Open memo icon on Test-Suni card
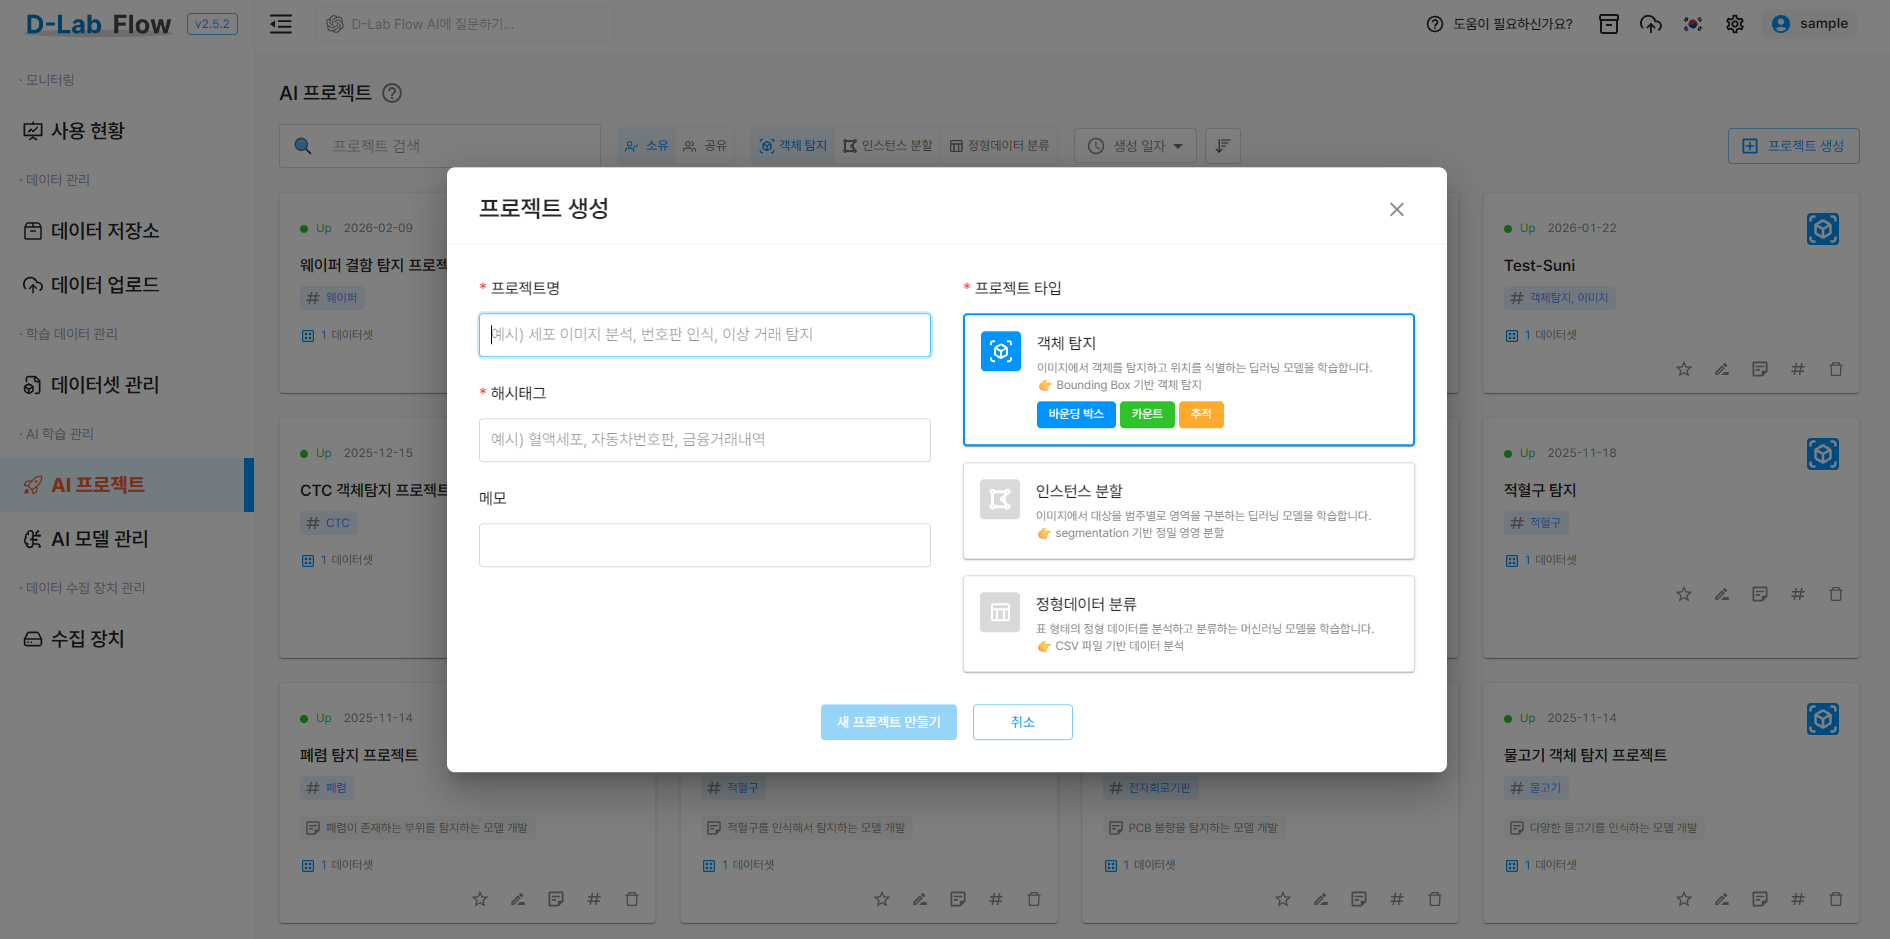The height and width of the screenshot is (939, 1890). coord(1760,369)
